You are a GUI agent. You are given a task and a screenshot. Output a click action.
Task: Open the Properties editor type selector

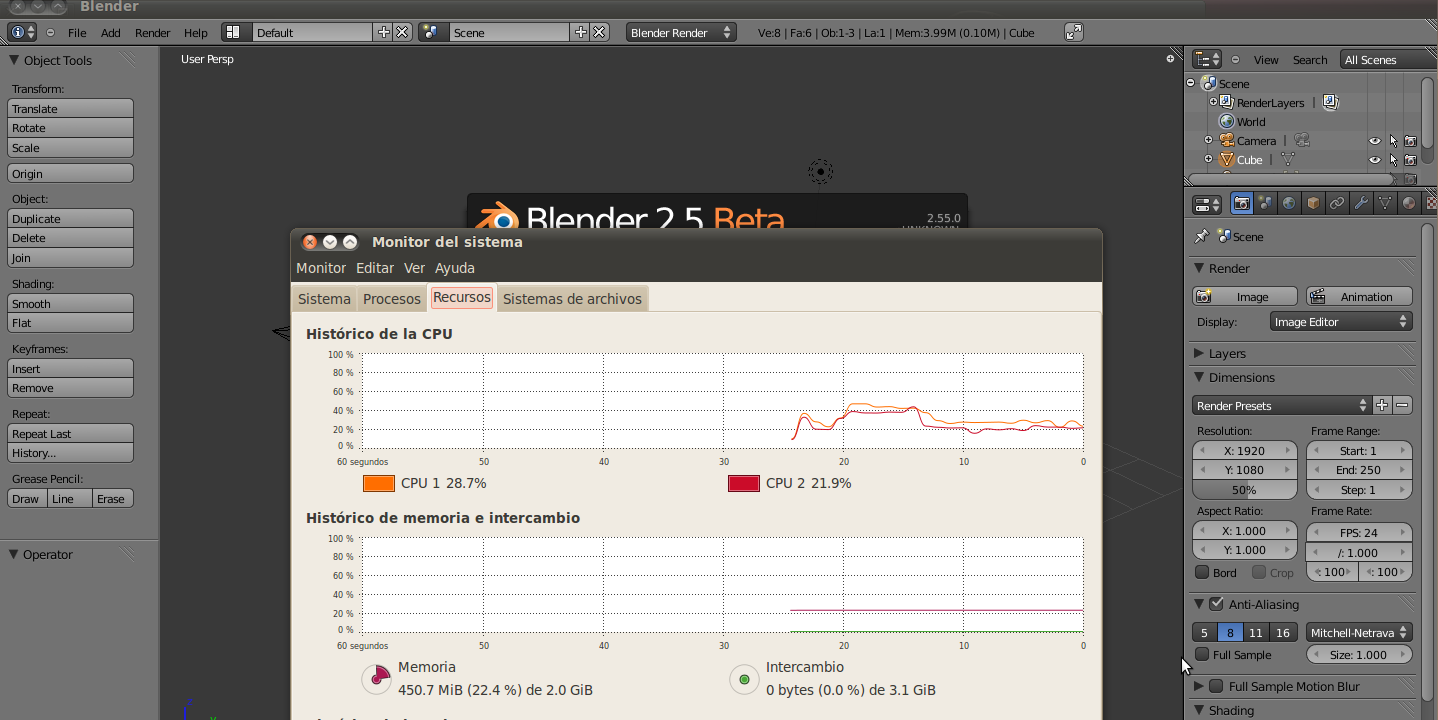[1207, 204]
